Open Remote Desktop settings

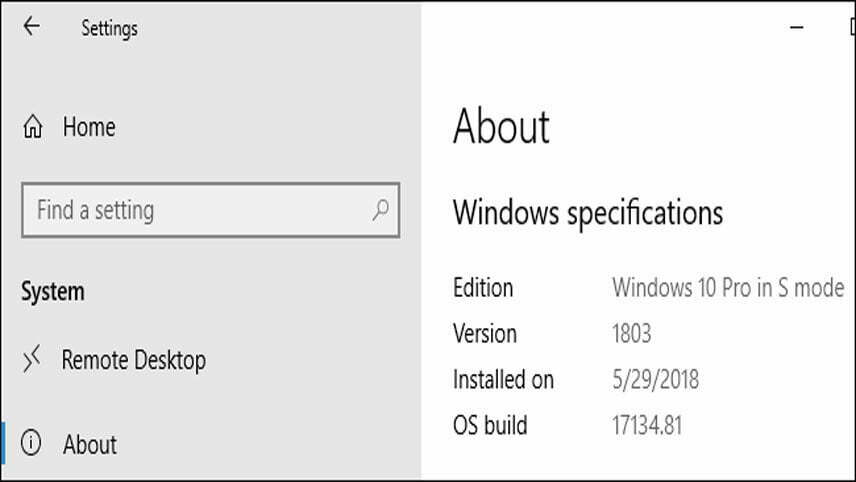coord(134,360)
